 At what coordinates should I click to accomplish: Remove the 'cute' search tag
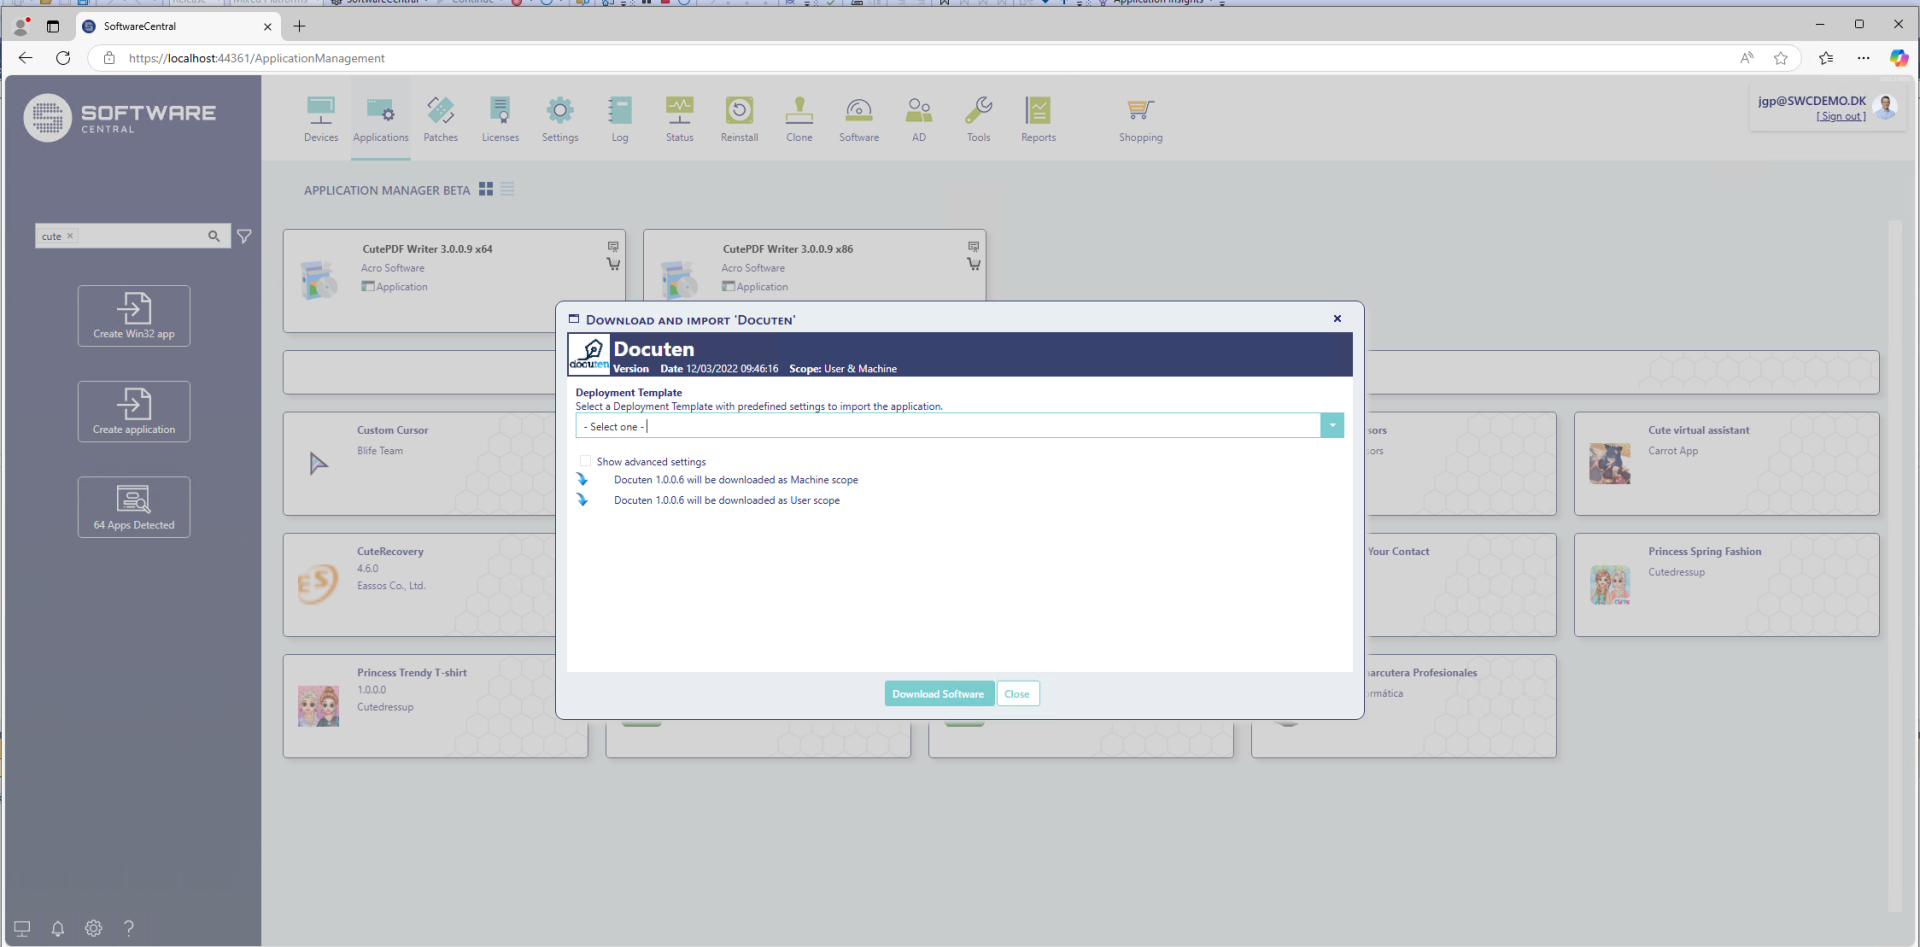pyautogui.click(x=70, y=236)
